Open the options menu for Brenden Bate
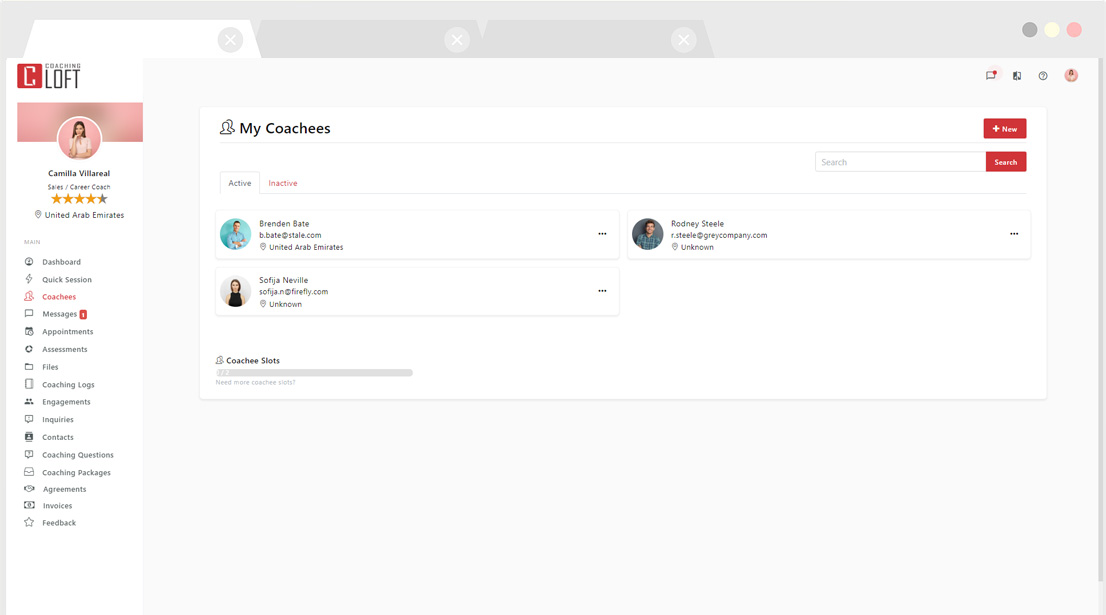This screenshot has width=1106, height=615. (602, 234)
